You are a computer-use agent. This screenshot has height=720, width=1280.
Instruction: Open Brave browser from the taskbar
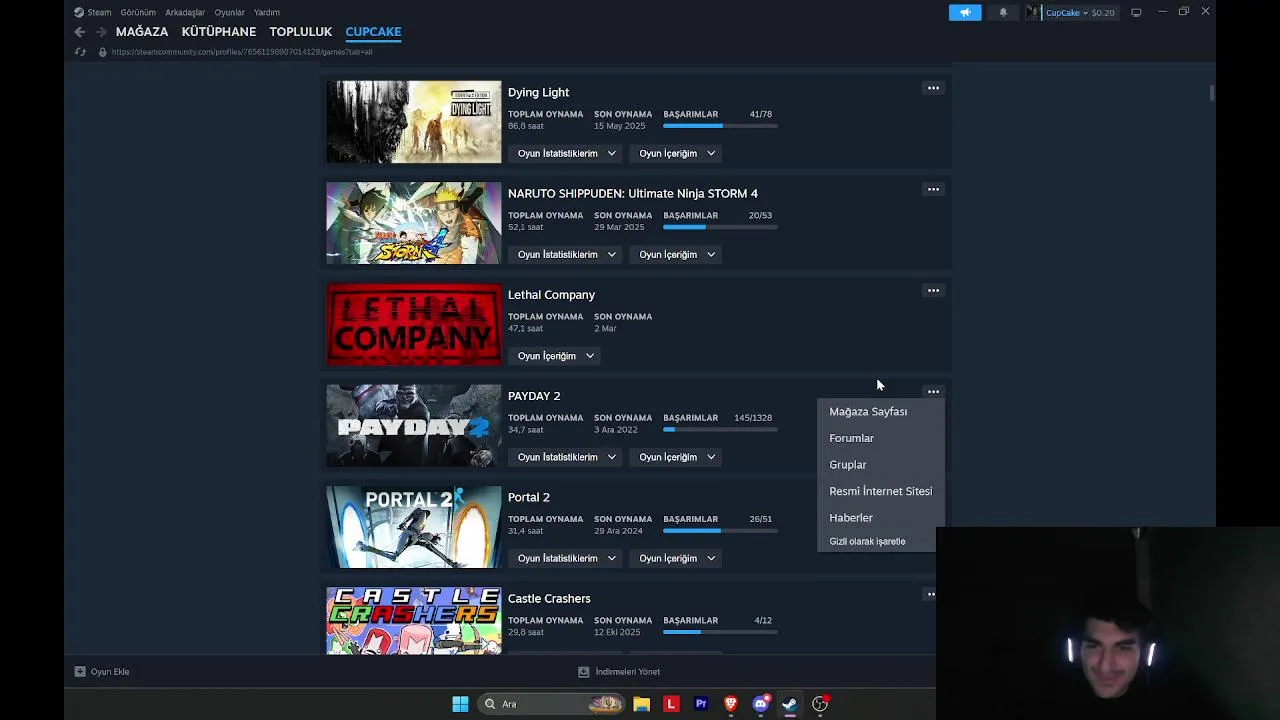(x=731, y=704)
